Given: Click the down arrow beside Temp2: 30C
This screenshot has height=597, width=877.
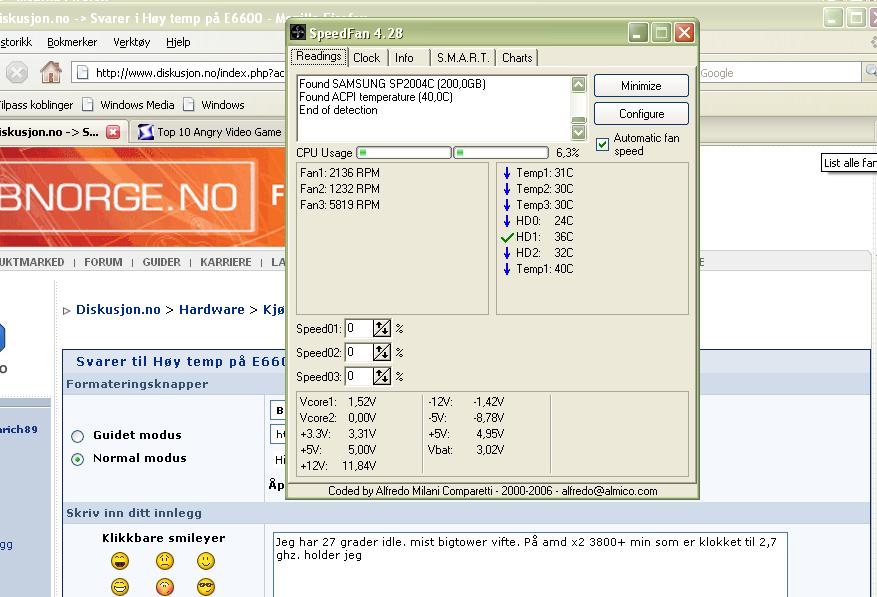Looking at the screenshot, I should (507, 189).
